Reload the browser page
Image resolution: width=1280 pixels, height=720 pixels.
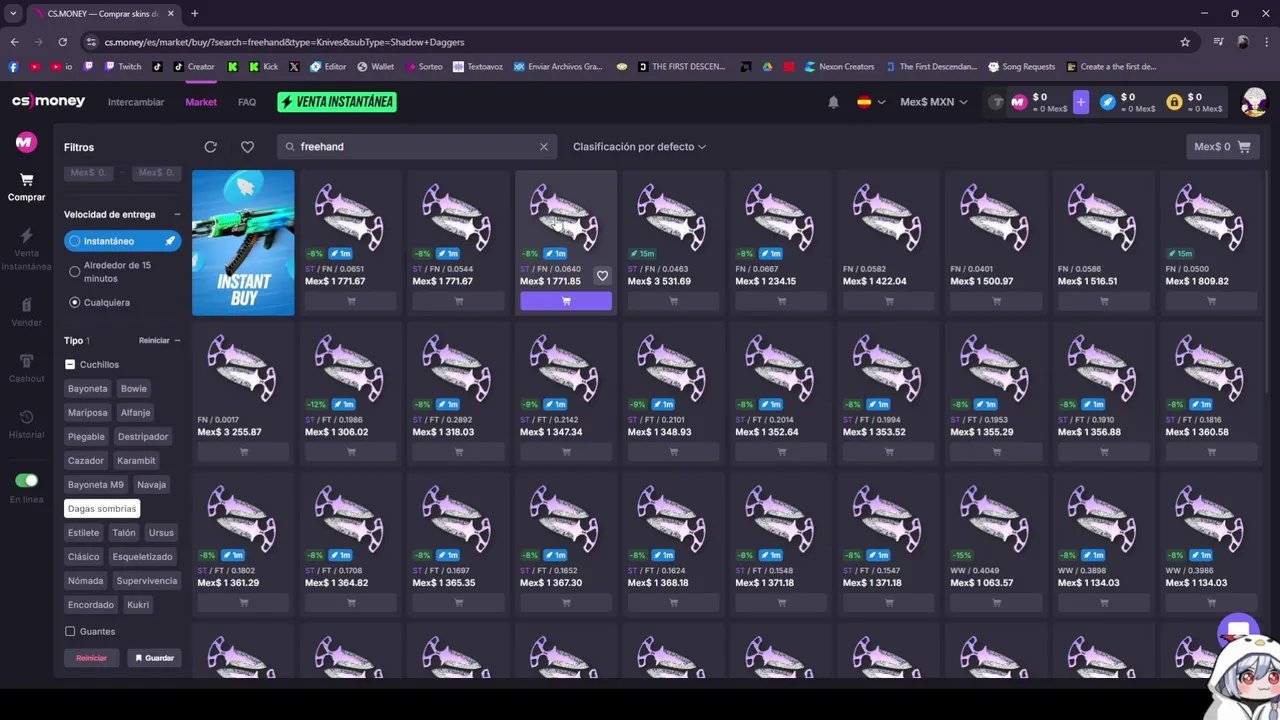click(x=62, y=42)
